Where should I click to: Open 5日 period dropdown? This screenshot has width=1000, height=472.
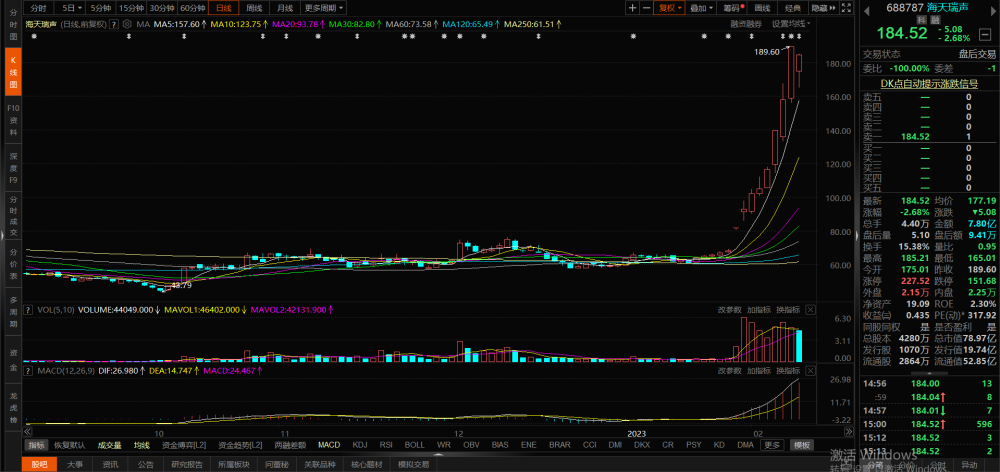tap(69, 8)
